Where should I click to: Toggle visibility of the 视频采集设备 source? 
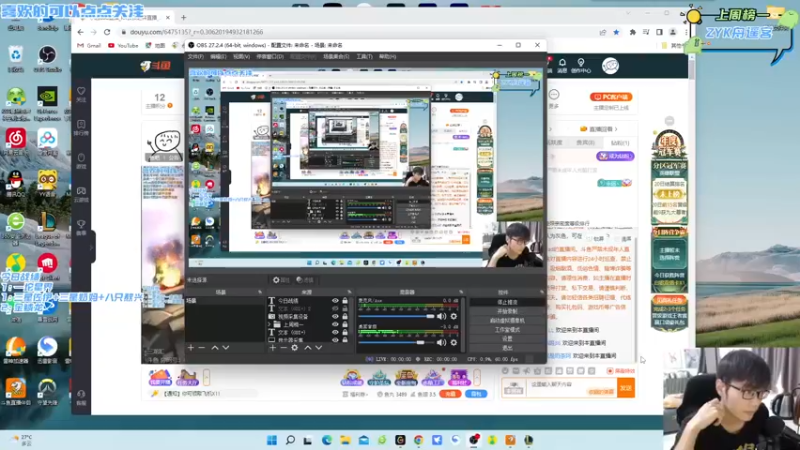pos(335,316)
